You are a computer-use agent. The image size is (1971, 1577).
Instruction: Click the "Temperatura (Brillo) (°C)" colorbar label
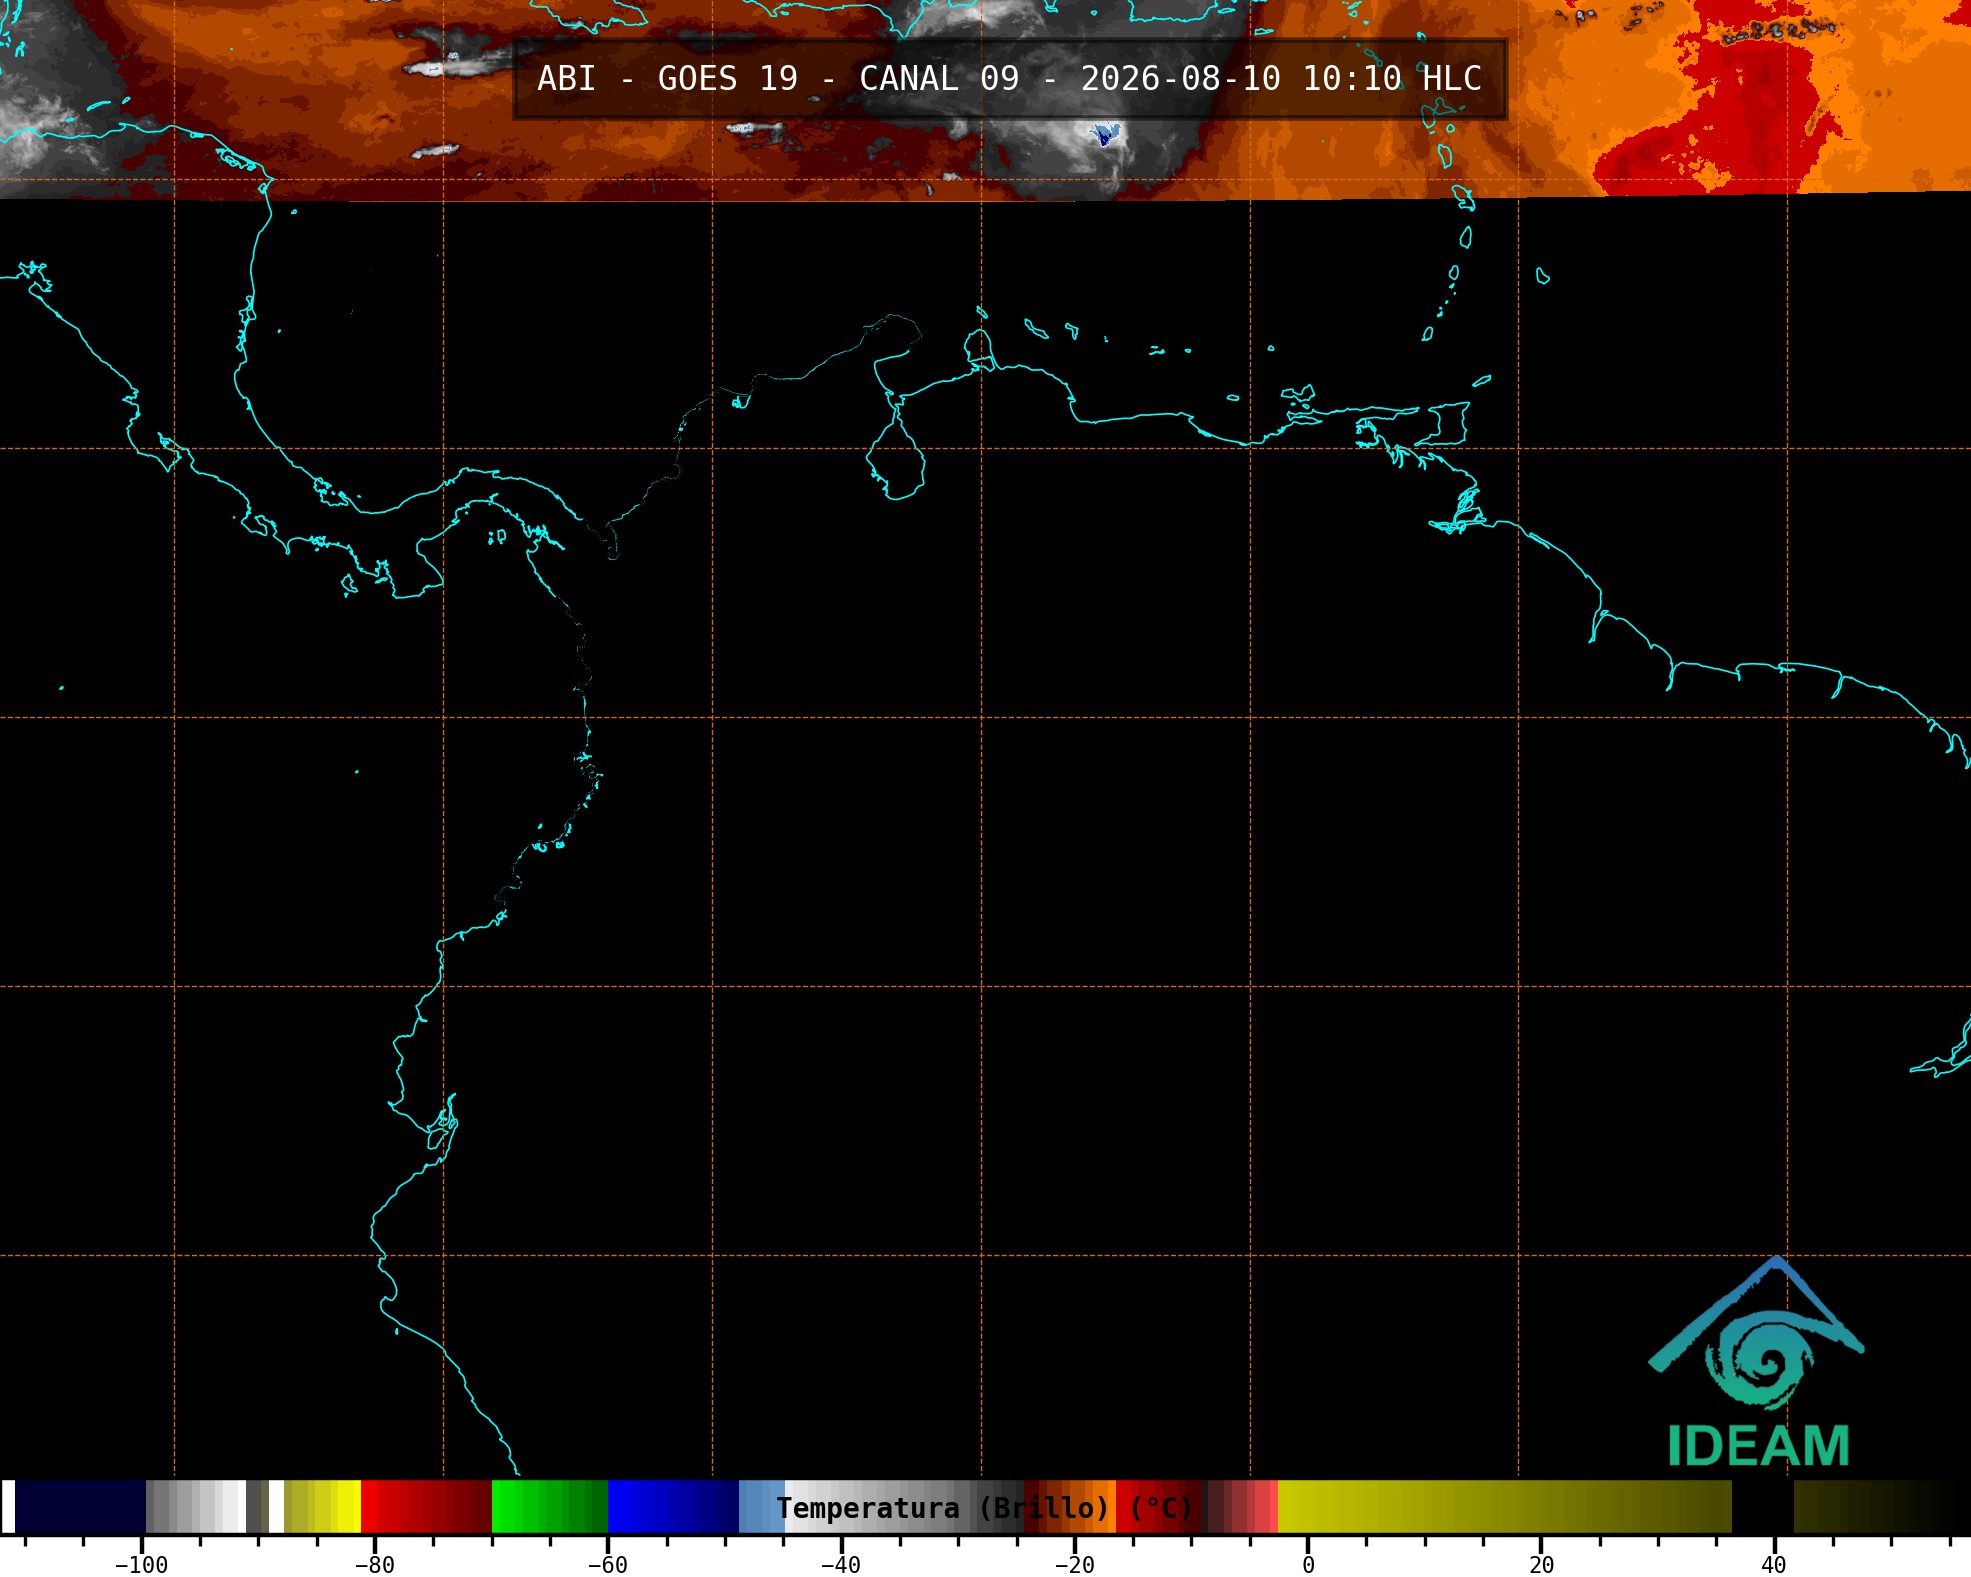coord(984,1508)
